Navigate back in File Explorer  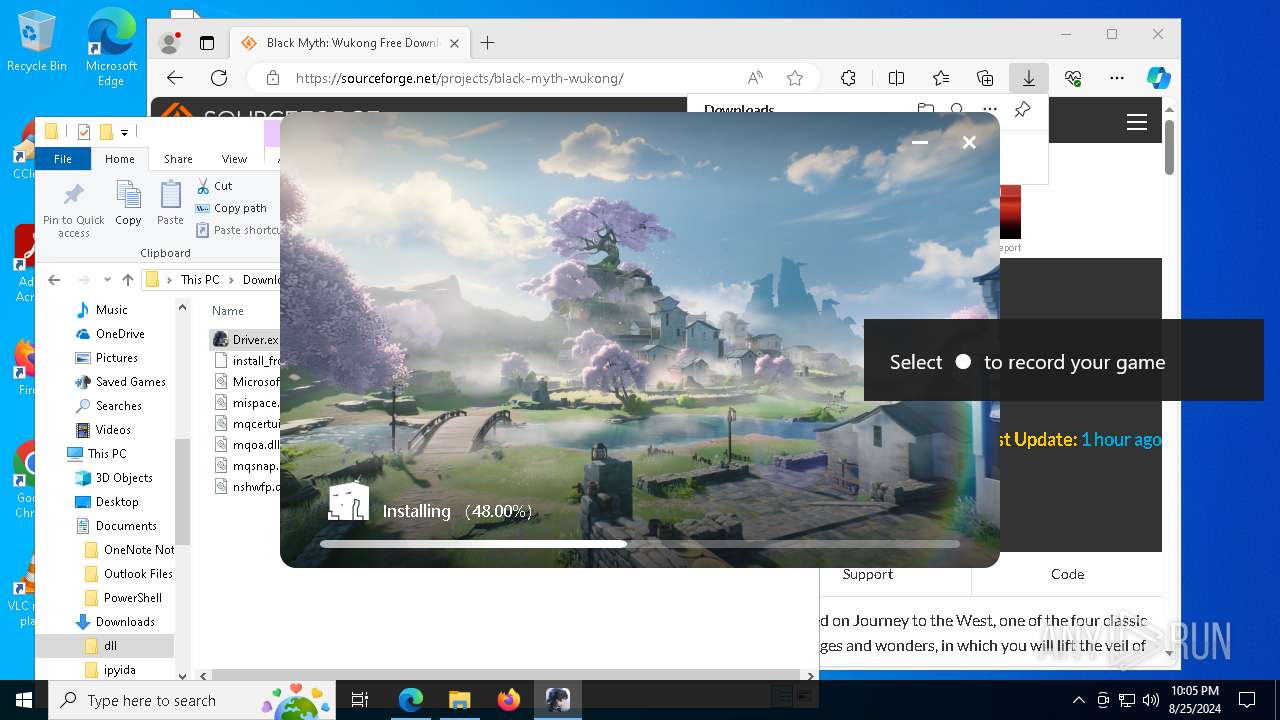coord(54,280)
